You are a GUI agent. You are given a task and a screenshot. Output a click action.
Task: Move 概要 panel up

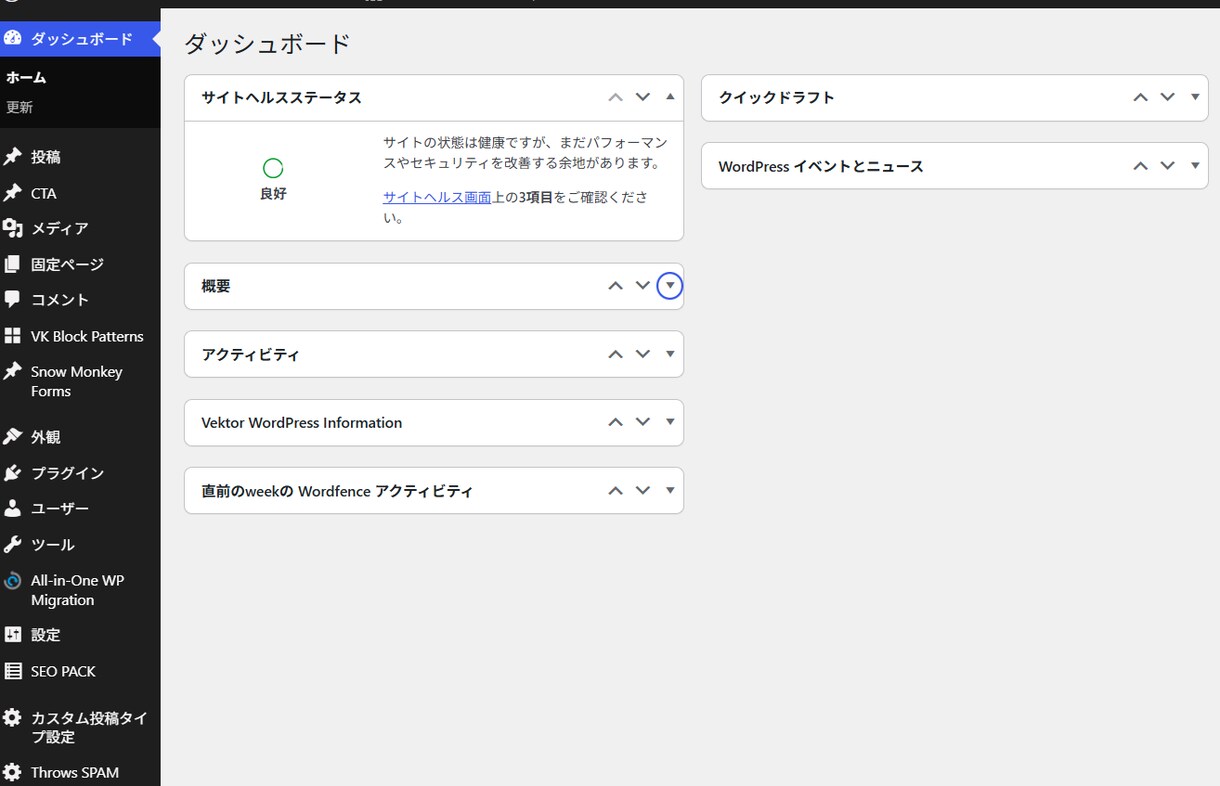point(616,286)
